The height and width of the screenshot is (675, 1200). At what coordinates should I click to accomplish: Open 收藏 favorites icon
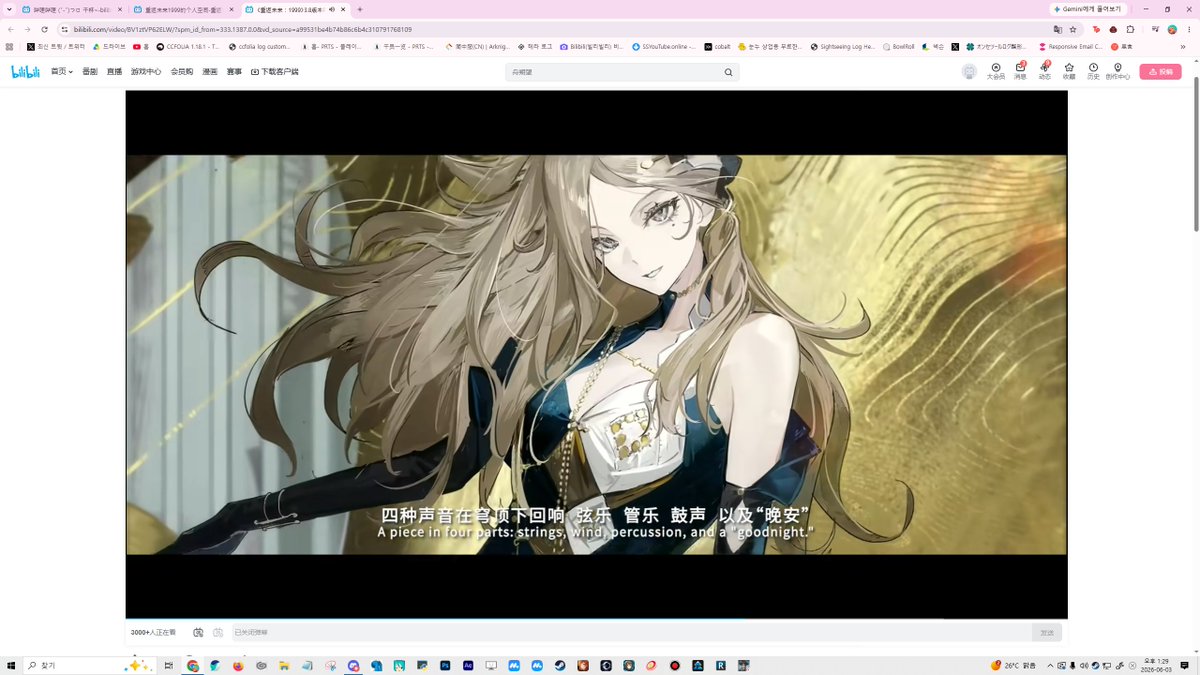pos(1069,71)
